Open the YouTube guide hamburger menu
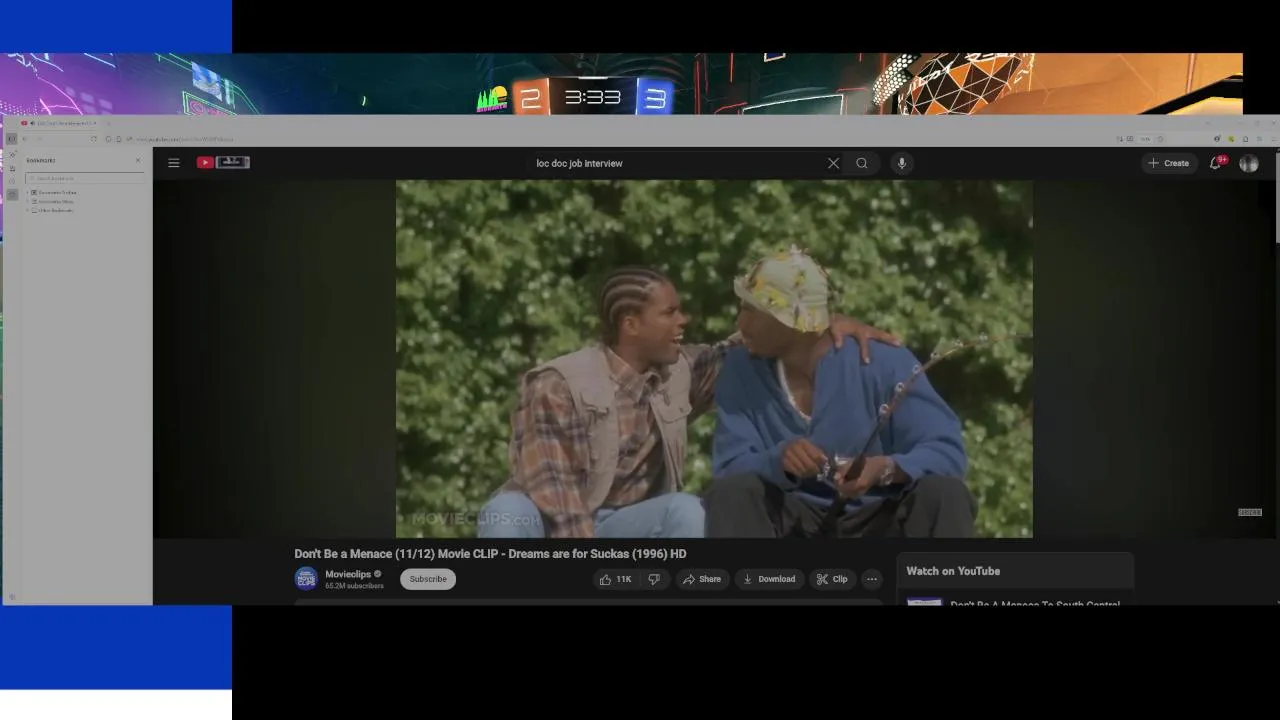Screen dimensions: 1280x720 pos(174,163)
